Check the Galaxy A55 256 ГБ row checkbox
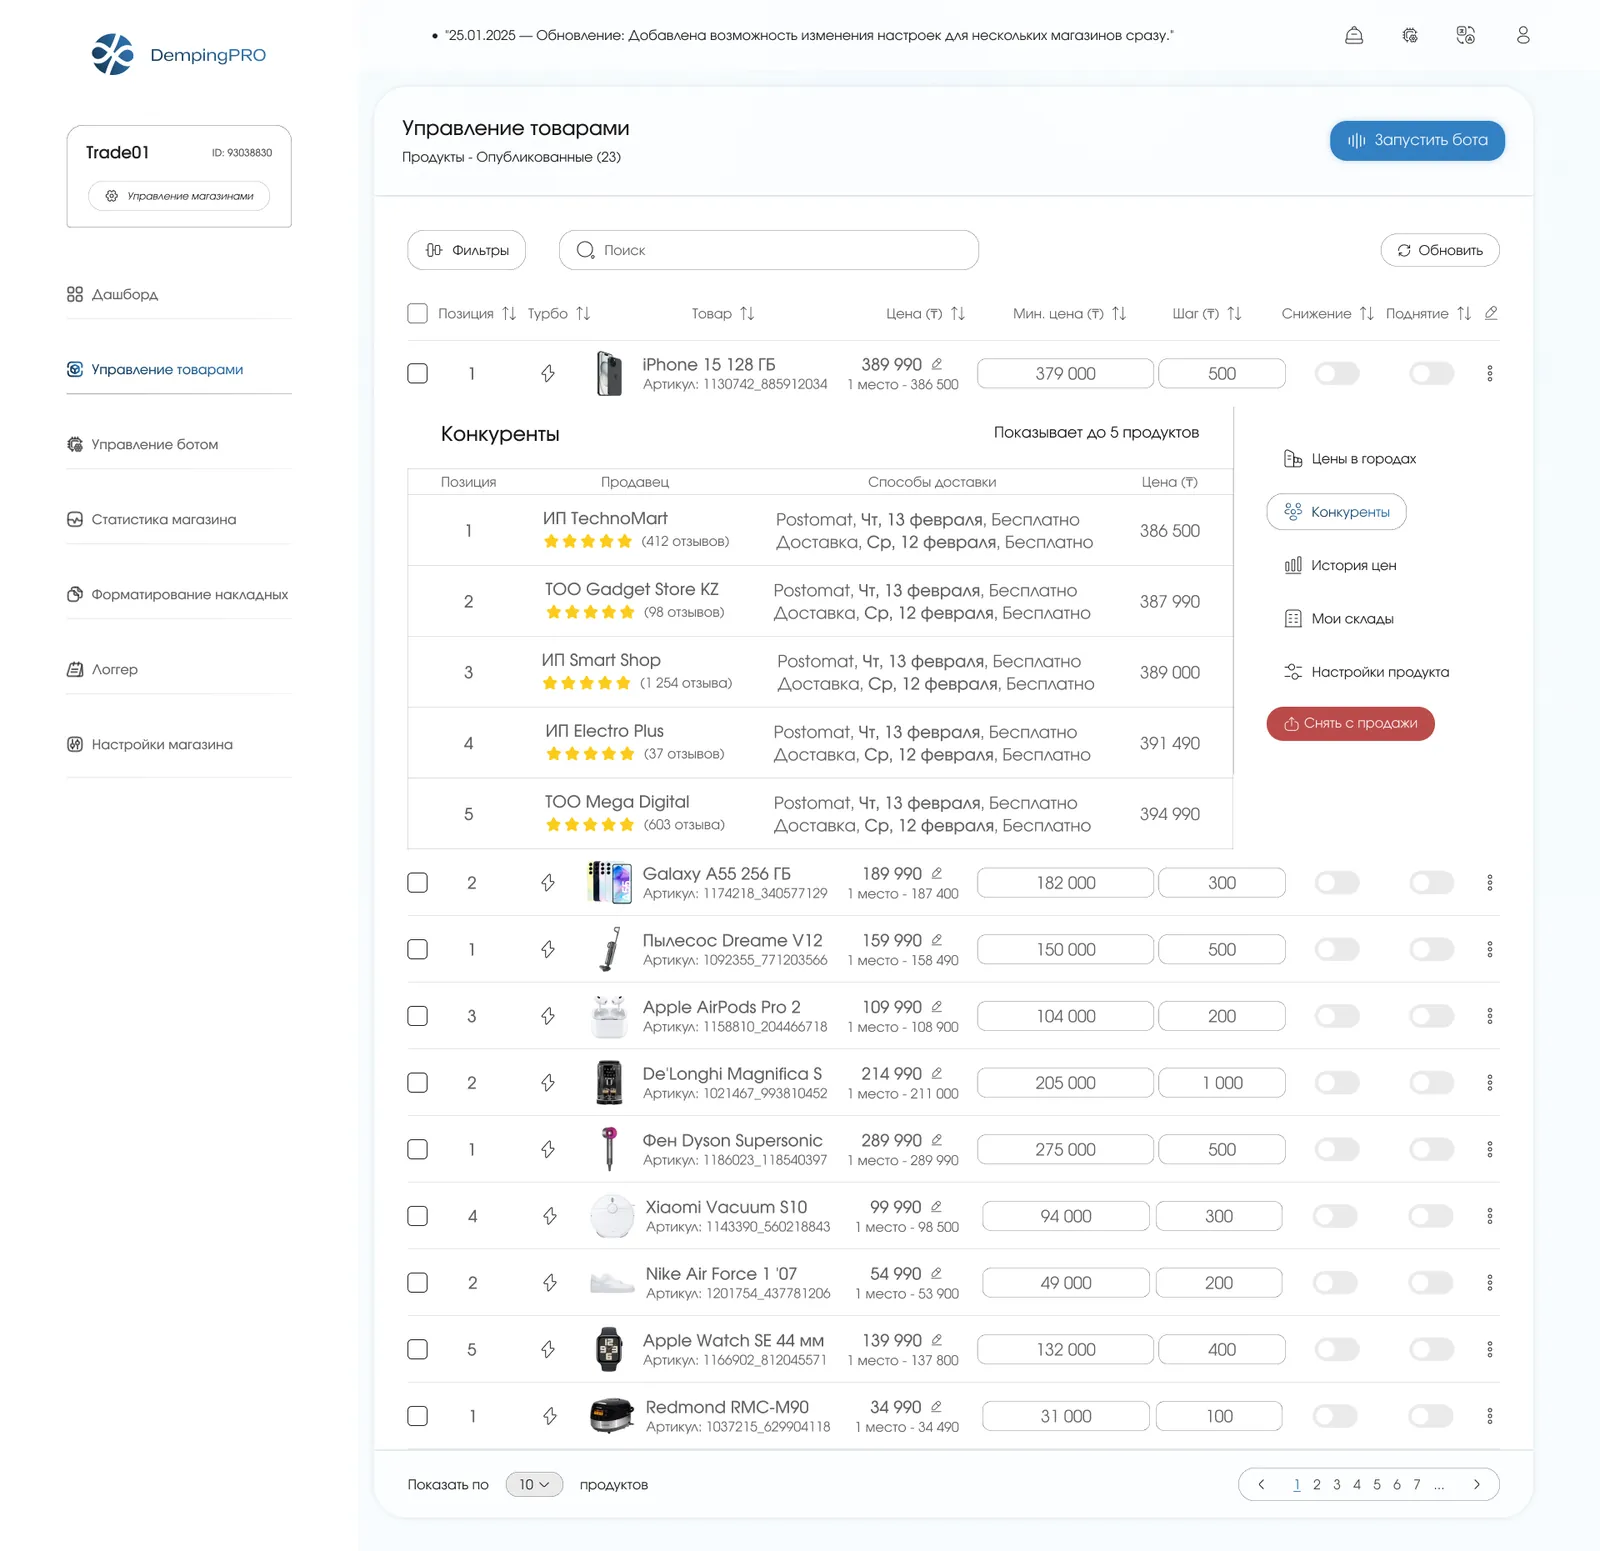This screenshot has height=1551, width=1600. pos(418,883)
